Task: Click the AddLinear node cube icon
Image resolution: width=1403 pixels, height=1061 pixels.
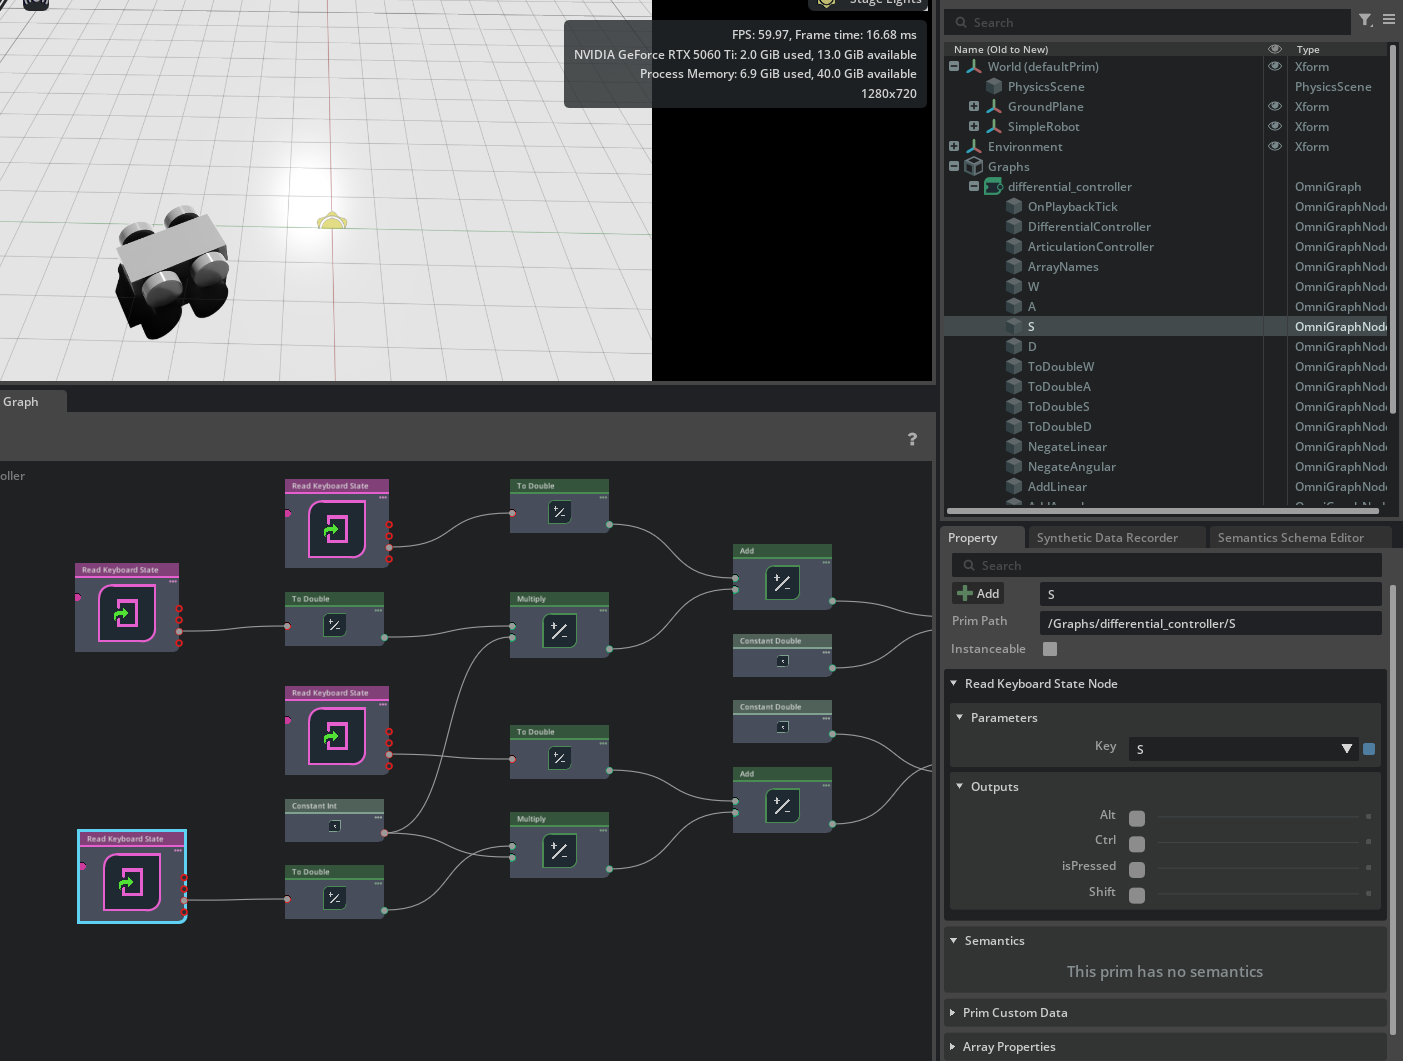Action: 1014,487
